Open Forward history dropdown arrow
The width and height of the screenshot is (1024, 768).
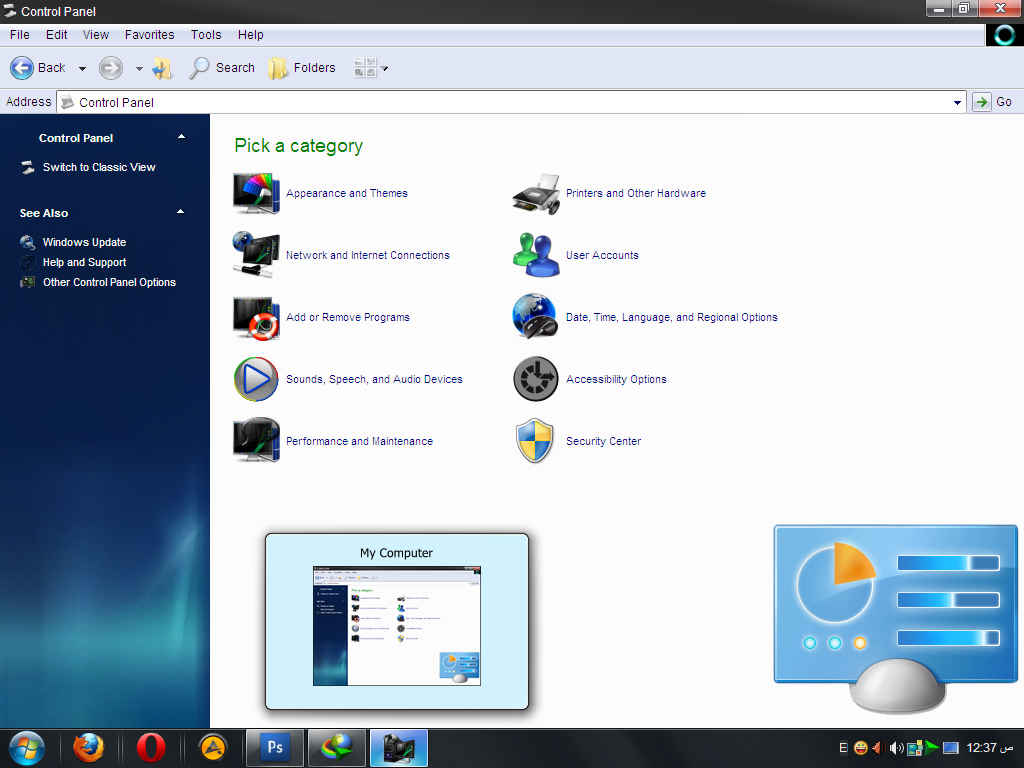[139, 68]
